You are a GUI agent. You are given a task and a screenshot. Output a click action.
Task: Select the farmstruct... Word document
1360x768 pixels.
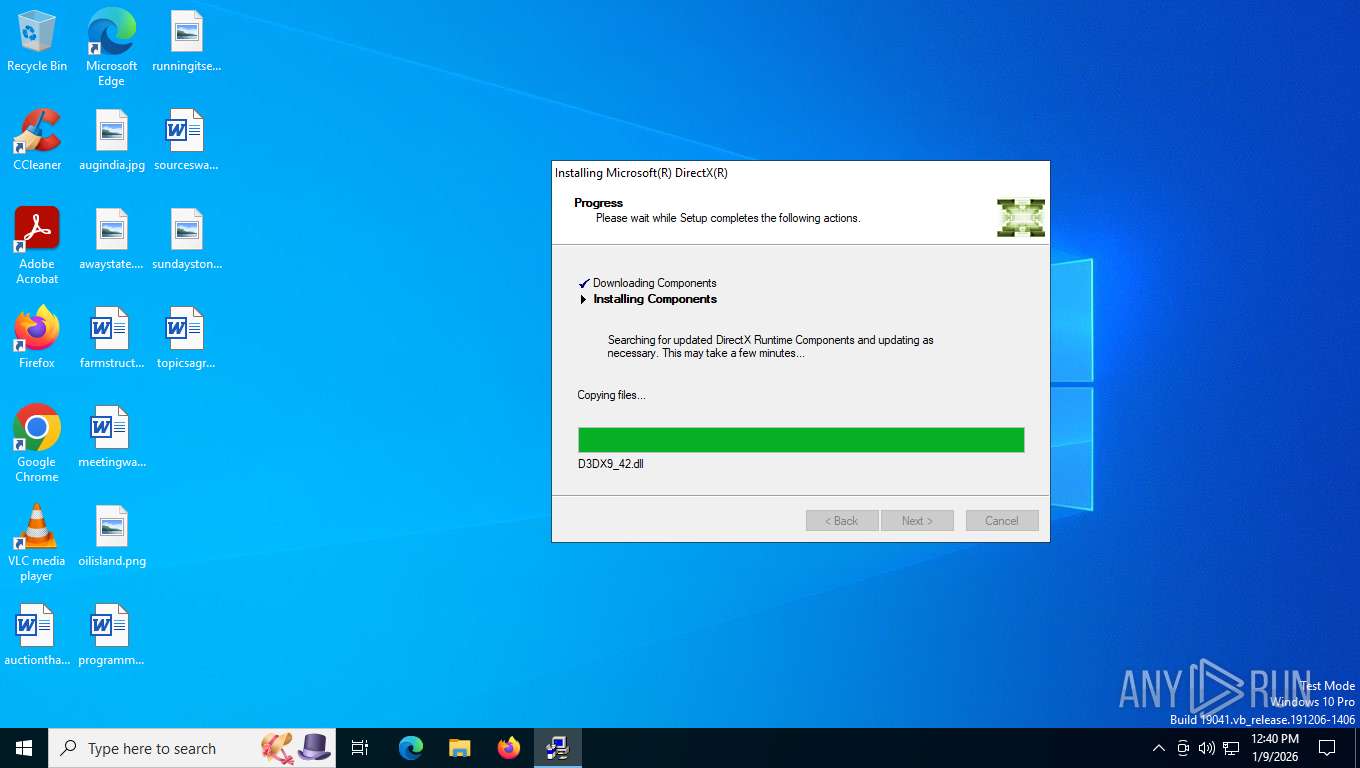coord(111,338)
